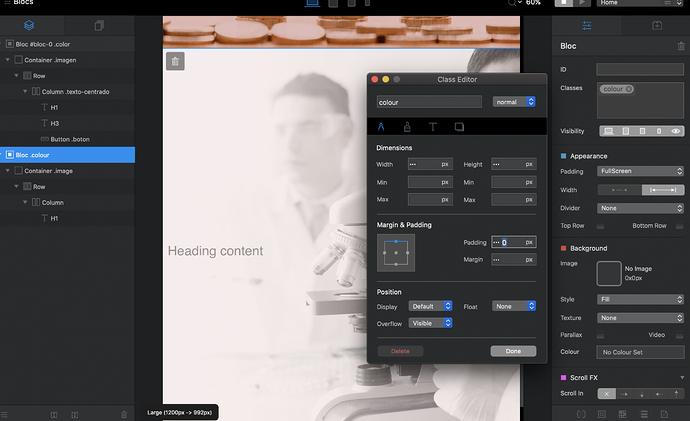Screen dimensions: 690x421
Task: Toggle the visibility eye icon
Action: (676, 131)
